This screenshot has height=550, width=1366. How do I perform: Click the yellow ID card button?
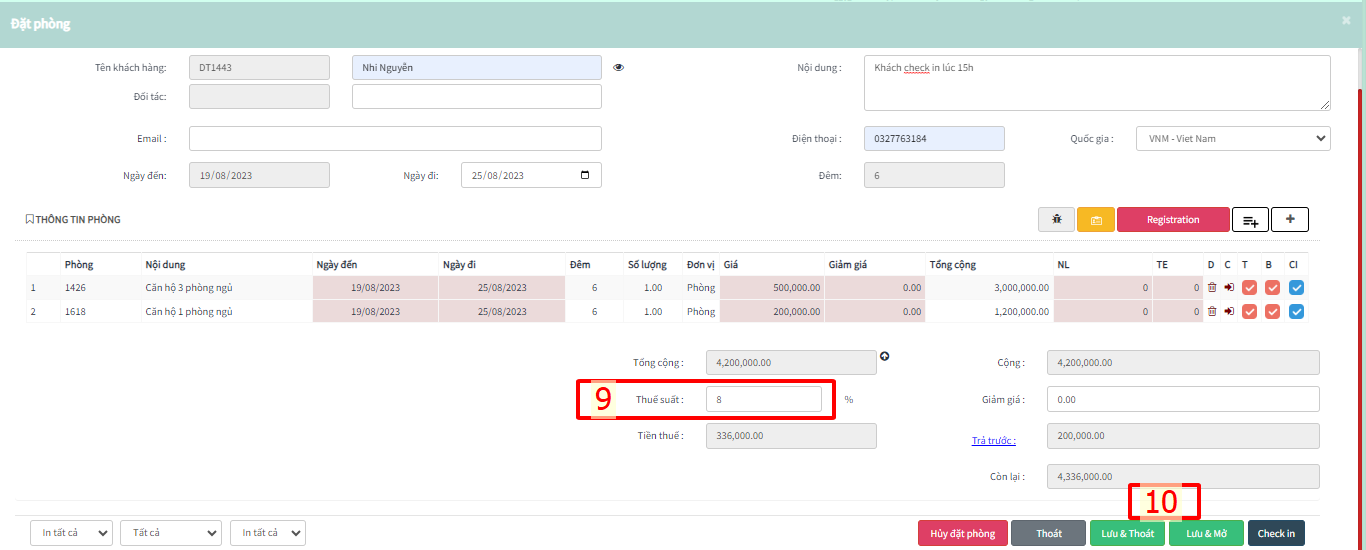point(1095,220)
